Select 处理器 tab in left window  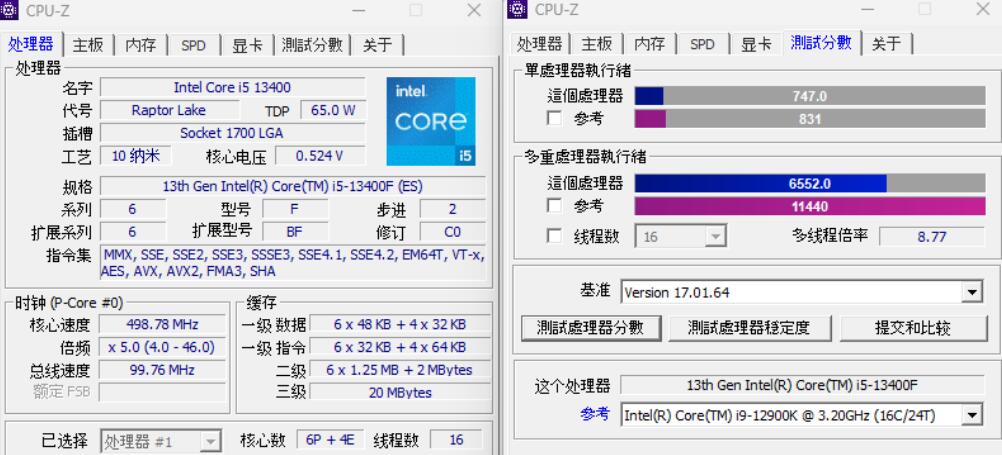point(31,43)
